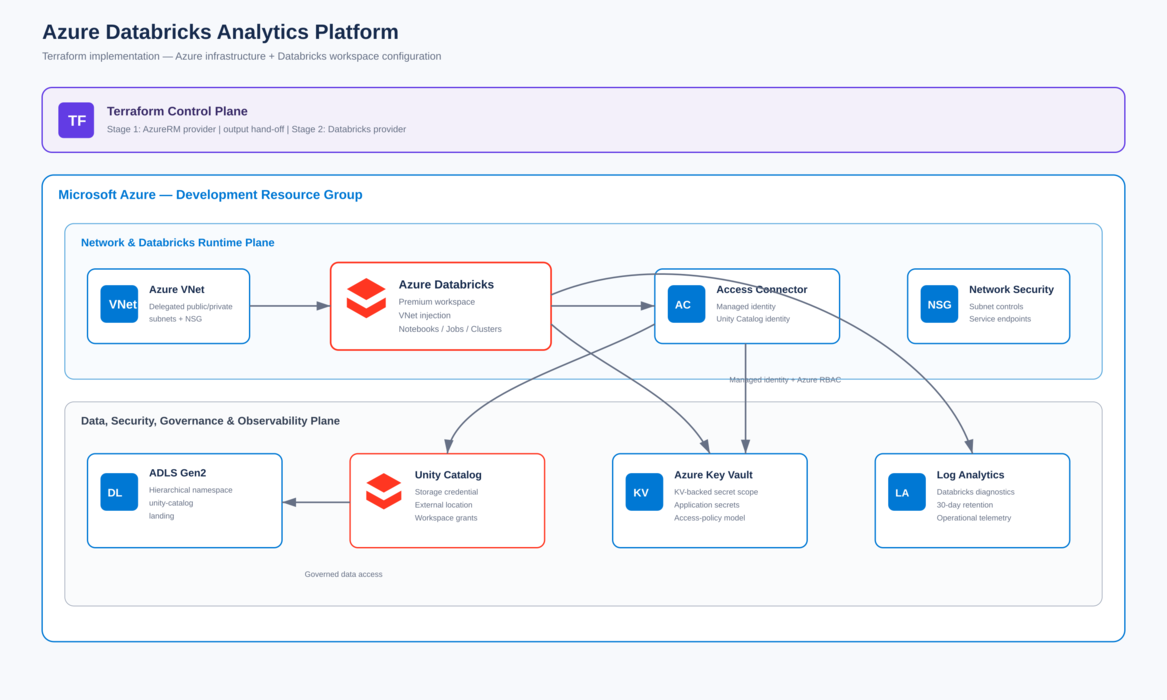Select the Access Connector card title
The height and width of the screenshot is (700, 1167).
[761, 289]
